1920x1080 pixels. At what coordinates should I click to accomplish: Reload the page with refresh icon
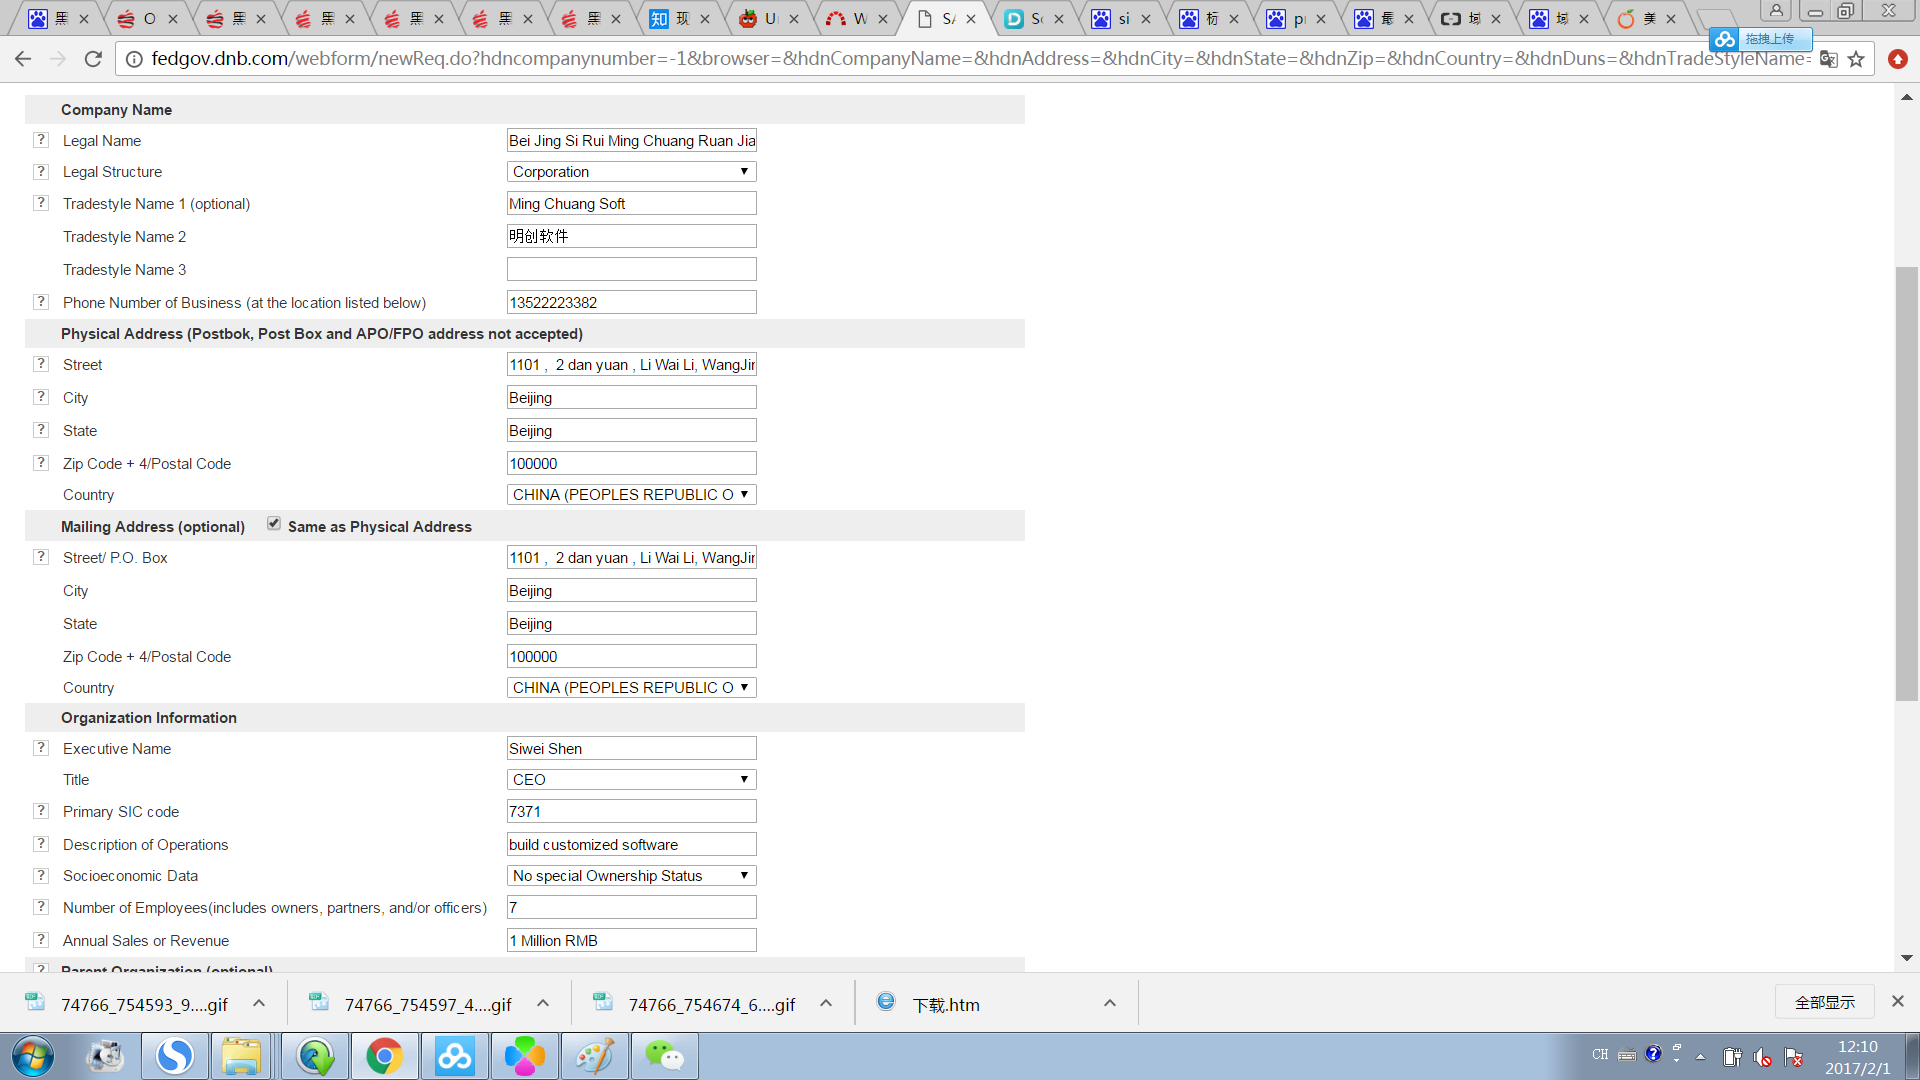click(x=93, y=59)
